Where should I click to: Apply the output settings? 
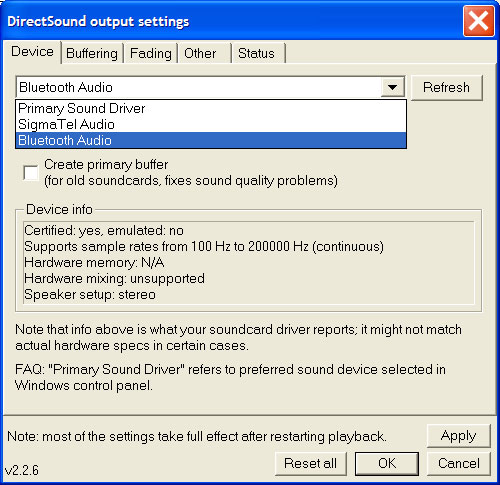pyautogui.click(x=459, y=436)
